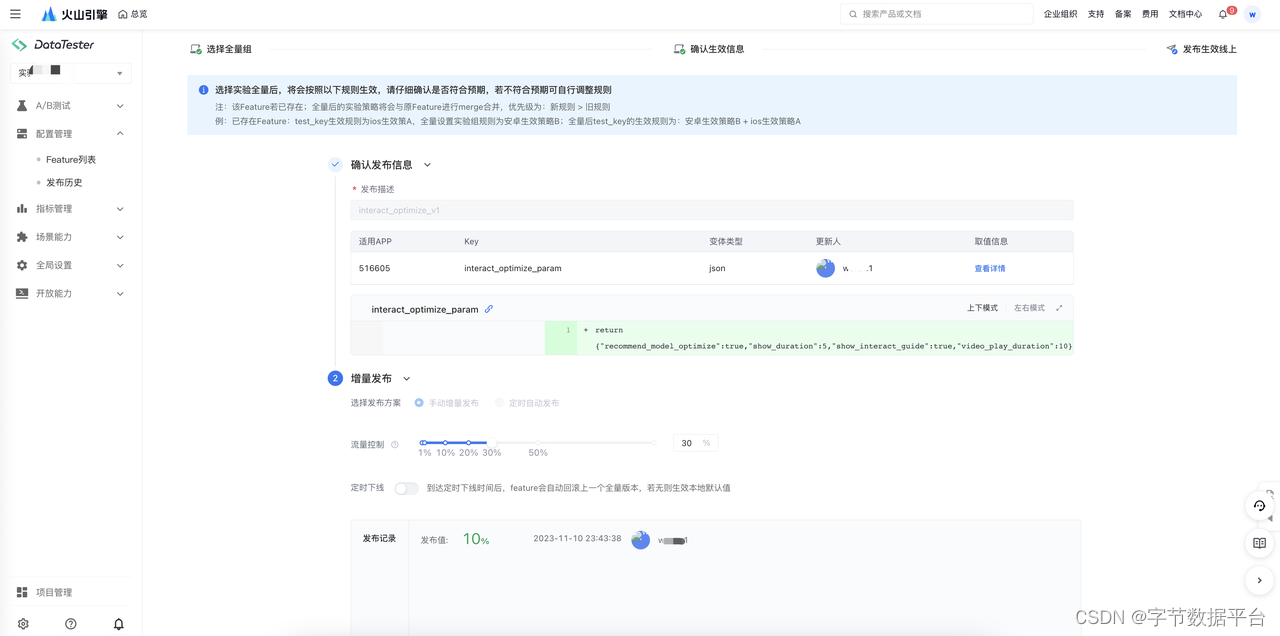Click the right-arrow floating button
Viewport: 1280px width, 636px height.
(x=1259, y=580)
